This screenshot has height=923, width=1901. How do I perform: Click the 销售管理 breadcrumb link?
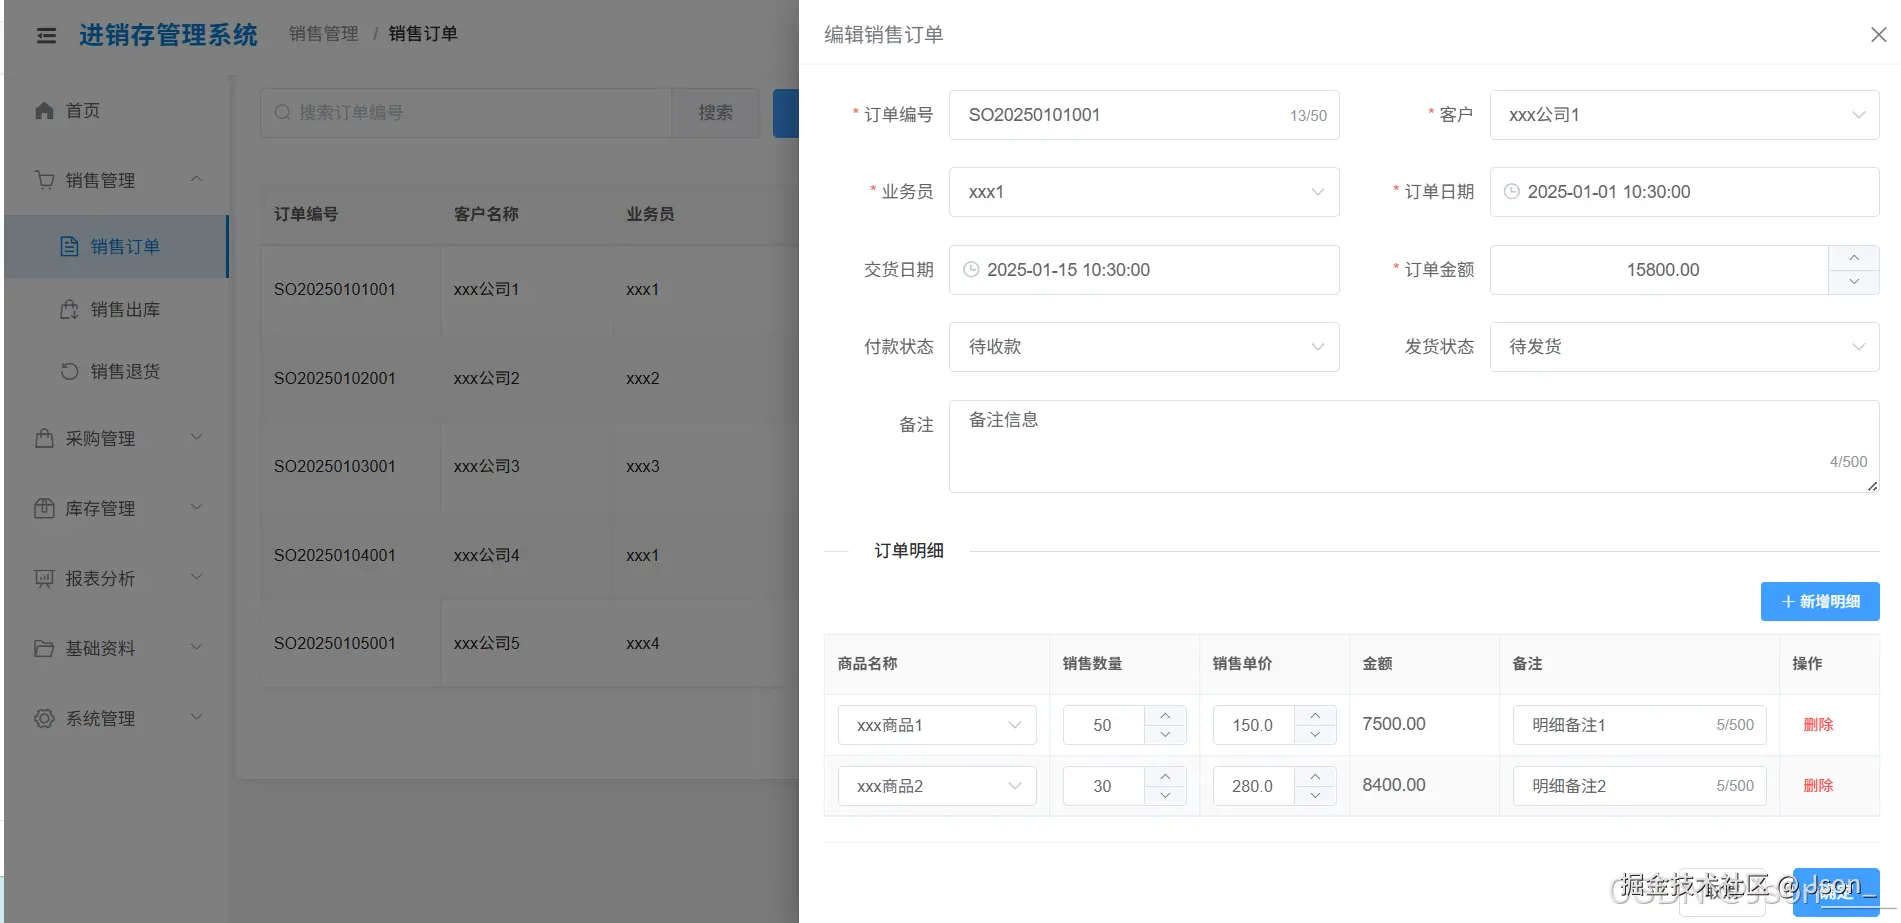coord(324,34)
